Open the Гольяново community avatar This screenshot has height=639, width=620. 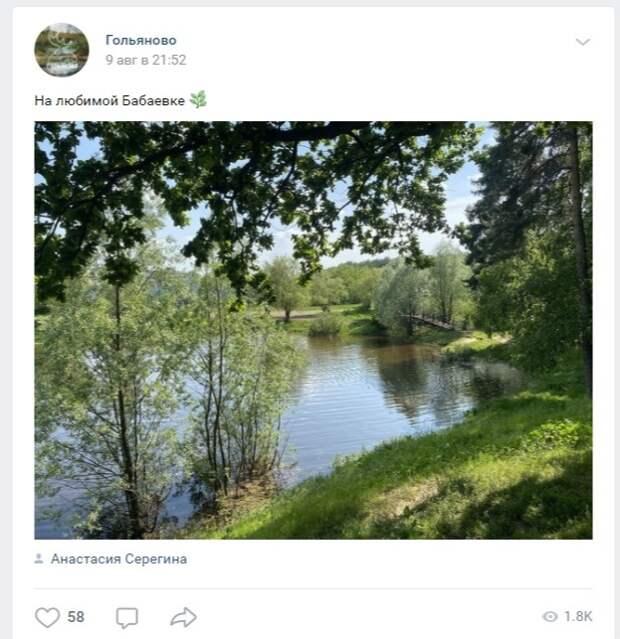[x=62, y=50]
